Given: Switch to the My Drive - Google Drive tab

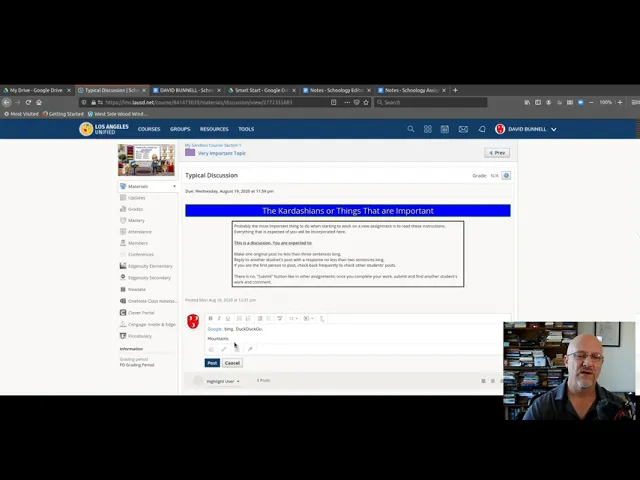Looking at the screenshot, I should (x=36, y=90).
